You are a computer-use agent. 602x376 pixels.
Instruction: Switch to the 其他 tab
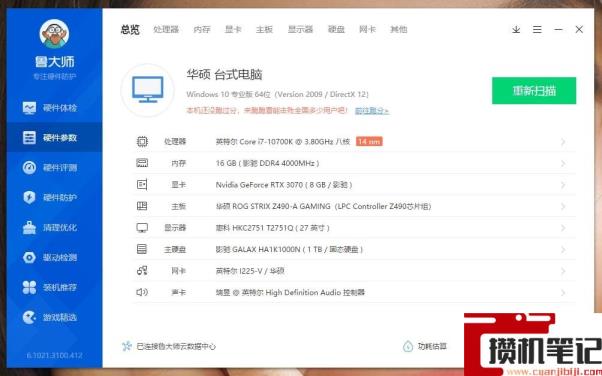(x=399, y=30)
